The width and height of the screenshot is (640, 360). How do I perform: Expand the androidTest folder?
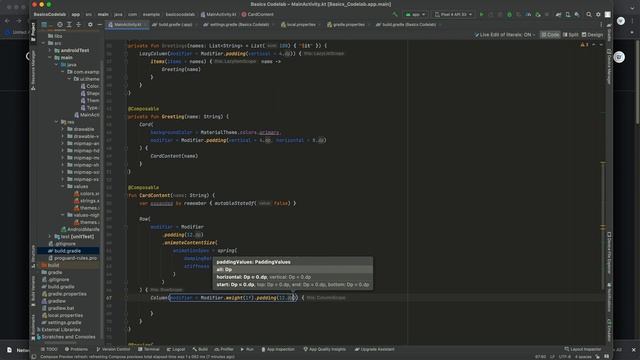point(50,50)
